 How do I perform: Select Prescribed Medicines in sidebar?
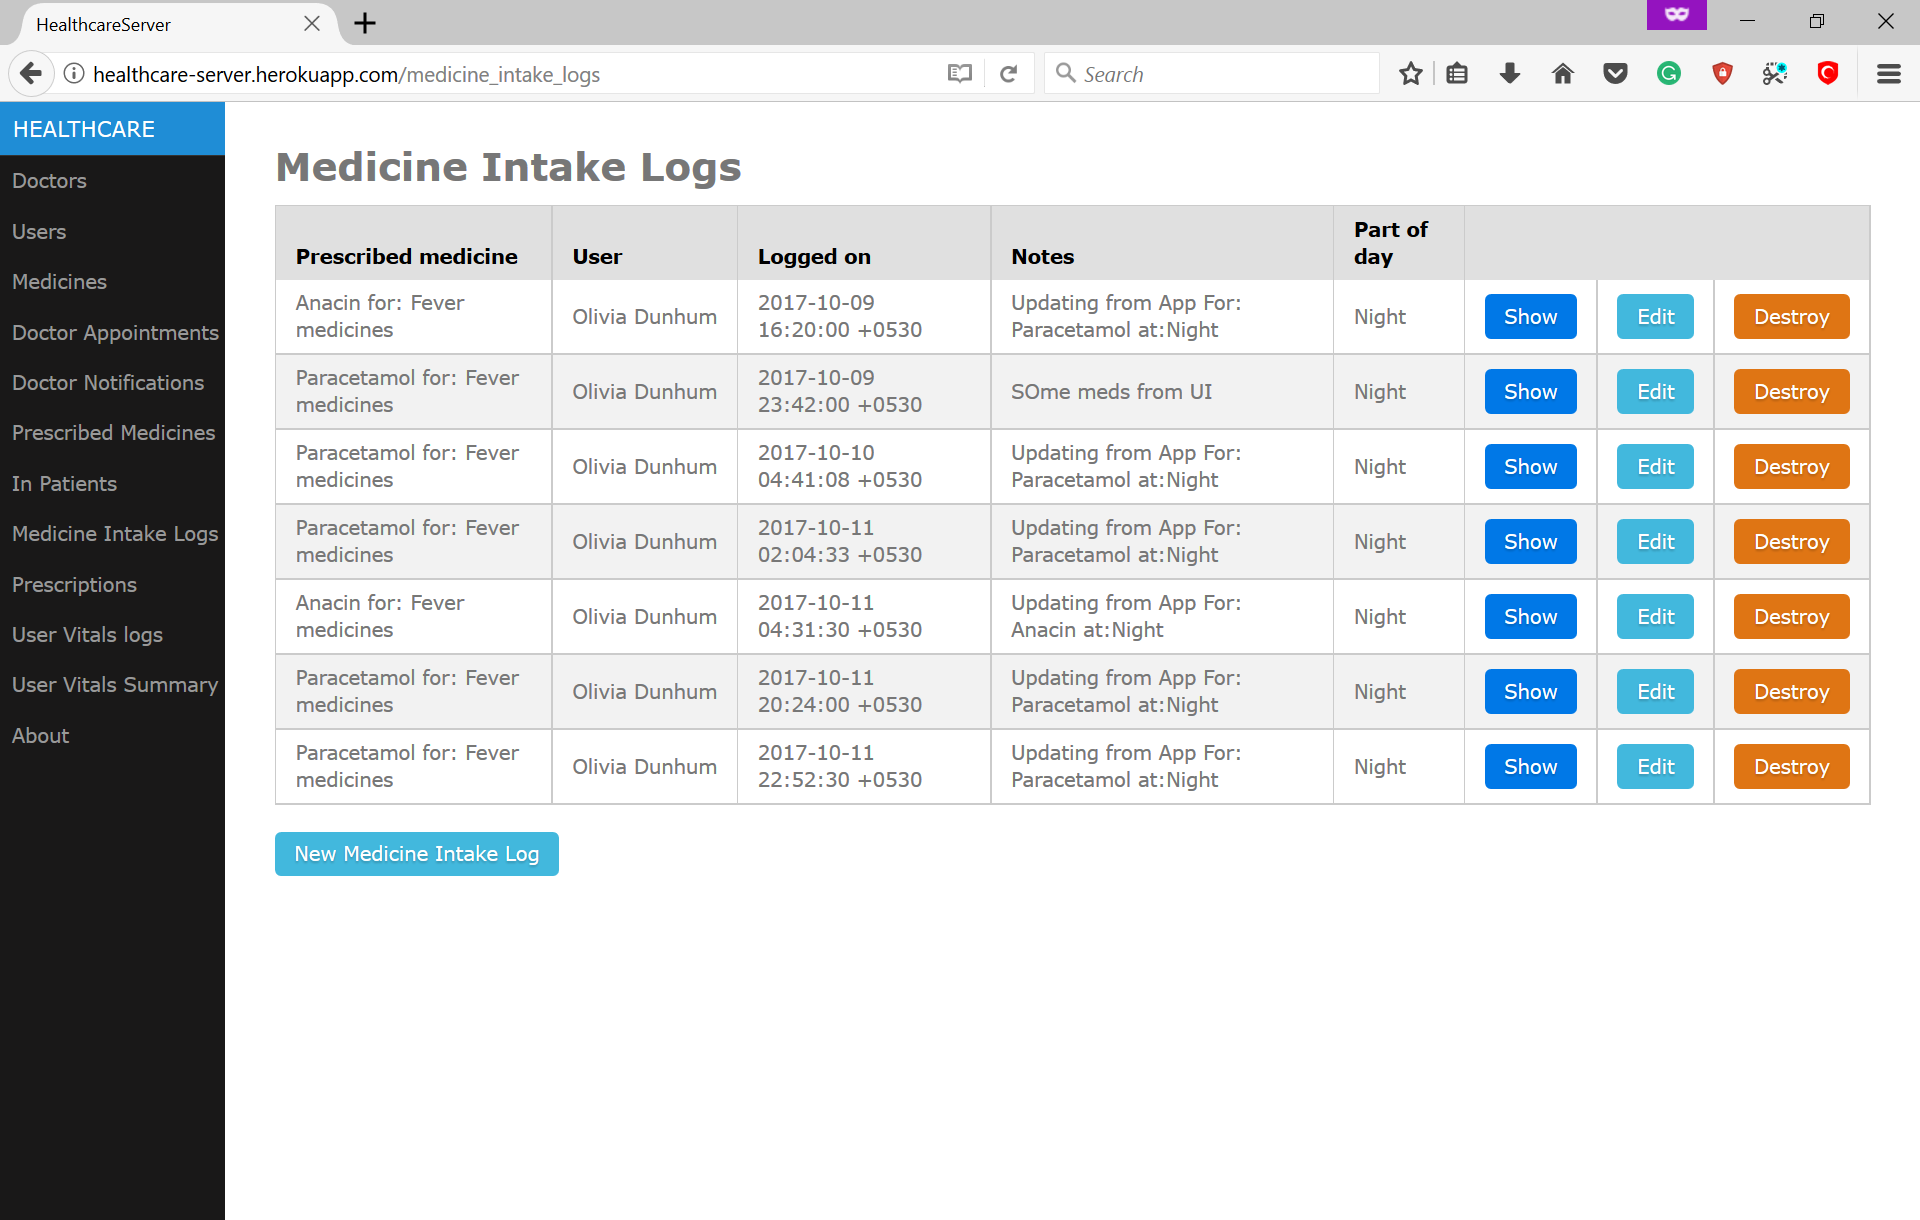113,433
